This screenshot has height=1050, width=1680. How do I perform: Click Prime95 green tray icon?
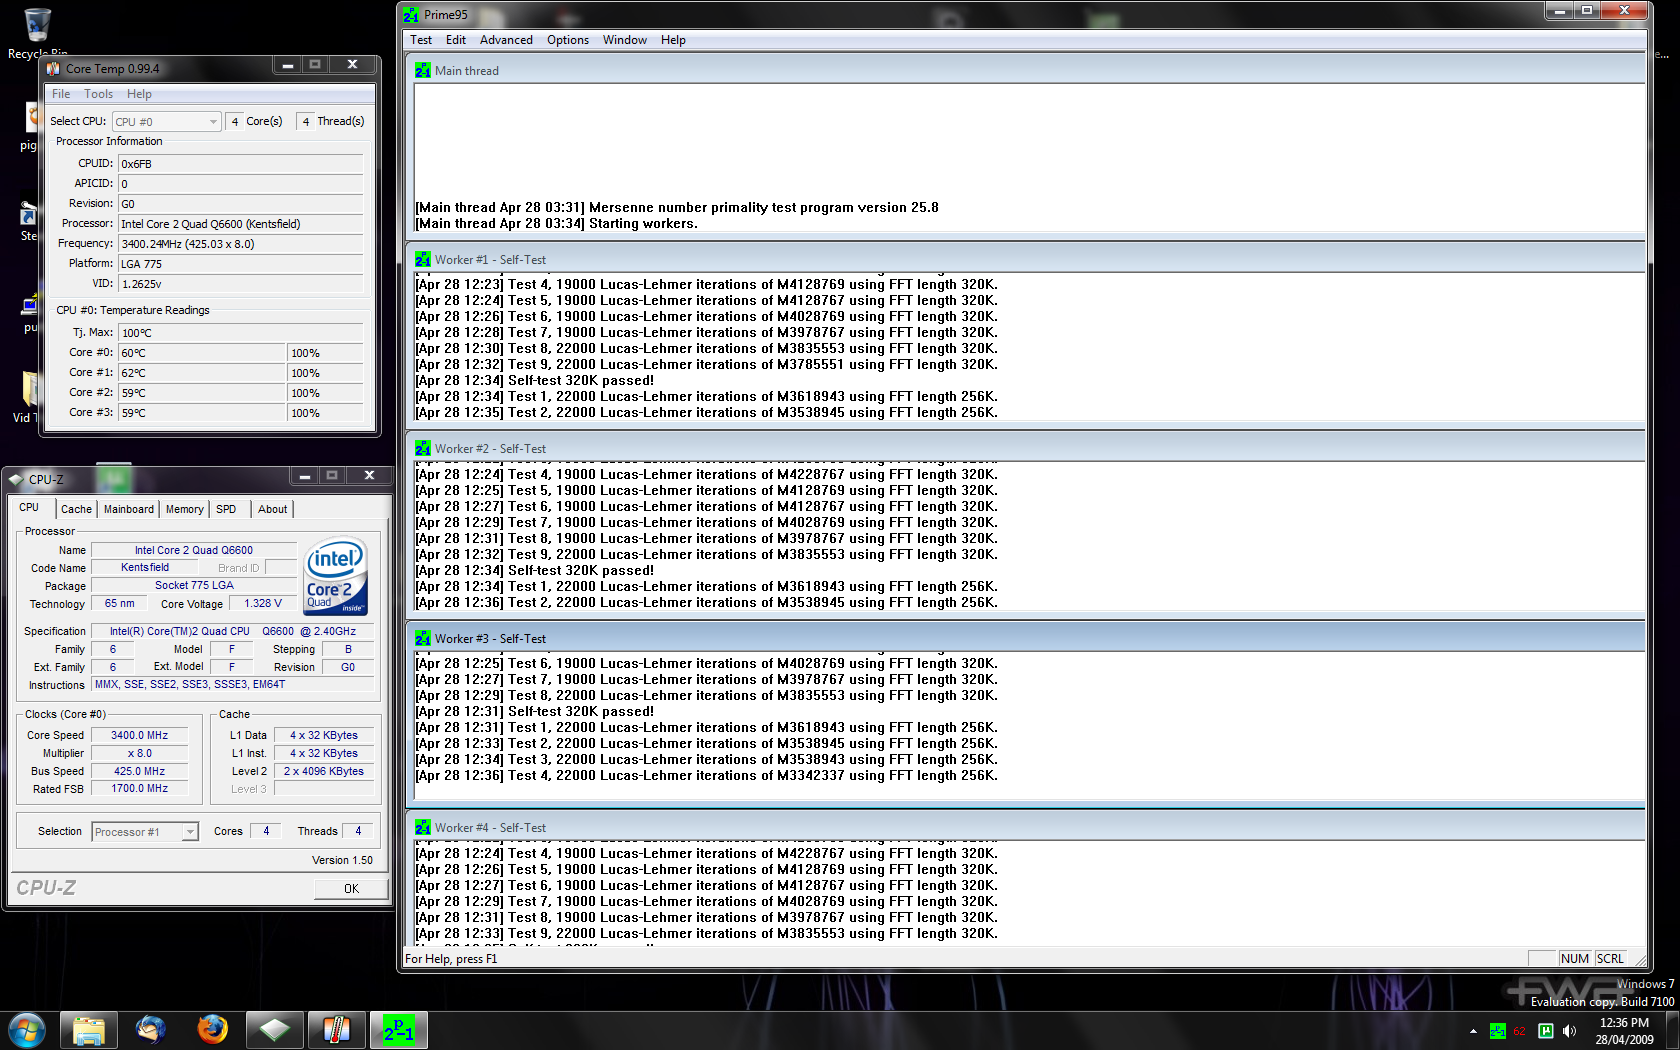point(1497,1031)
